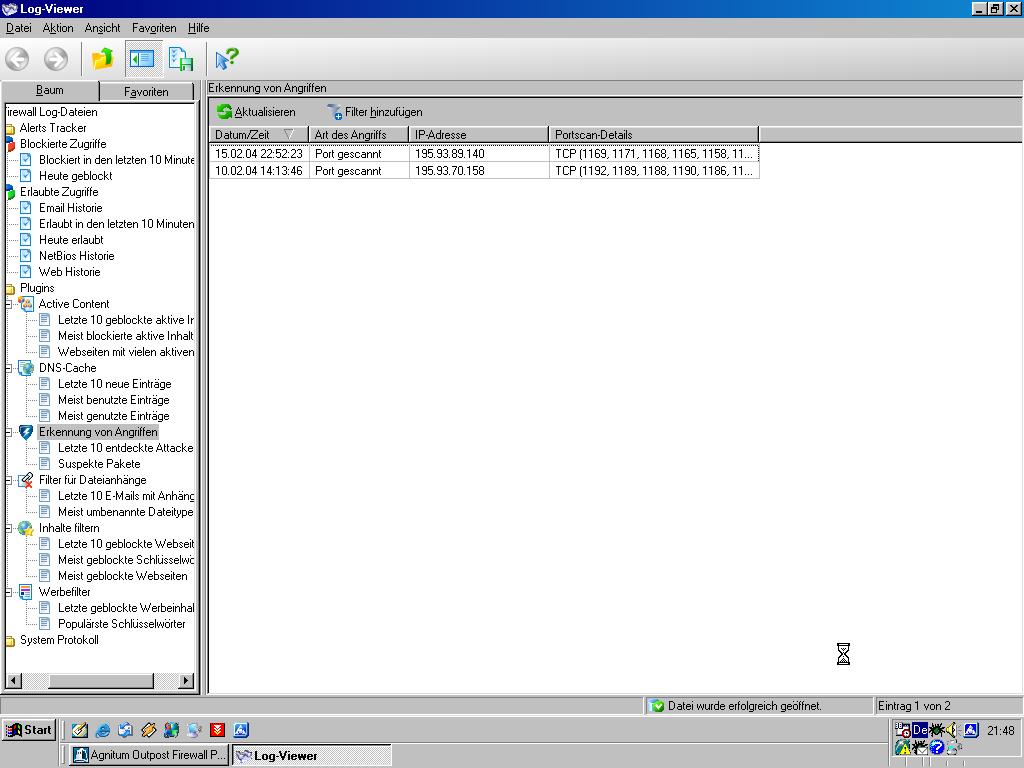Screen dimensions: 1024x768
Task: Click the Active Content plugin icon
Action: pyautogui.click(x=26, y=304)
